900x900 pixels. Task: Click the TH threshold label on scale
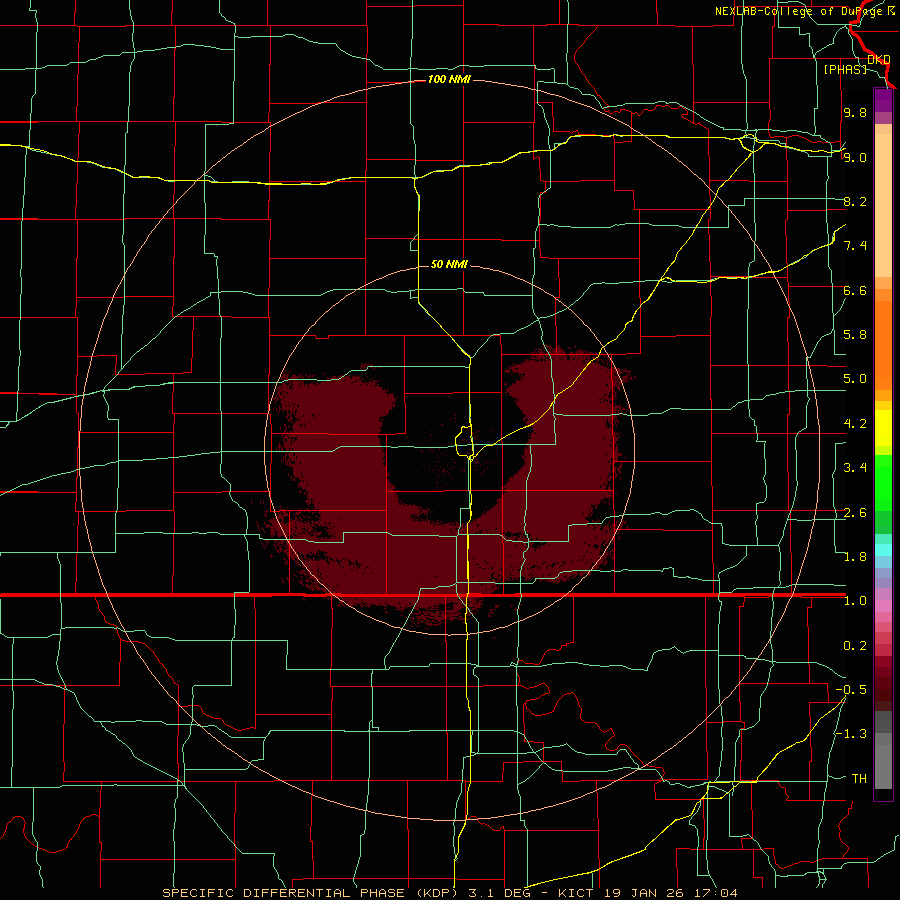859,779
